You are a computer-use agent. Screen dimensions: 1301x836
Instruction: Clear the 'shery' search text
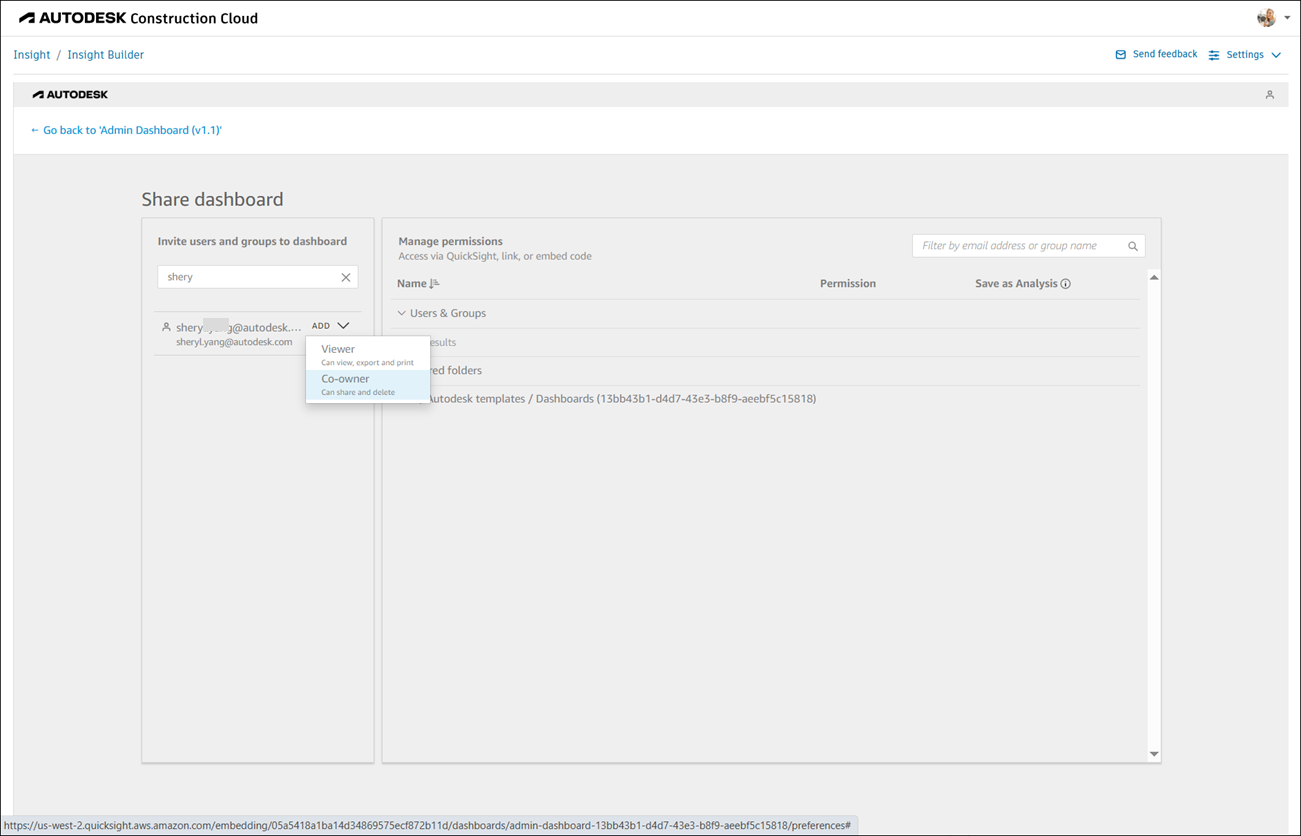coord(346,277)
